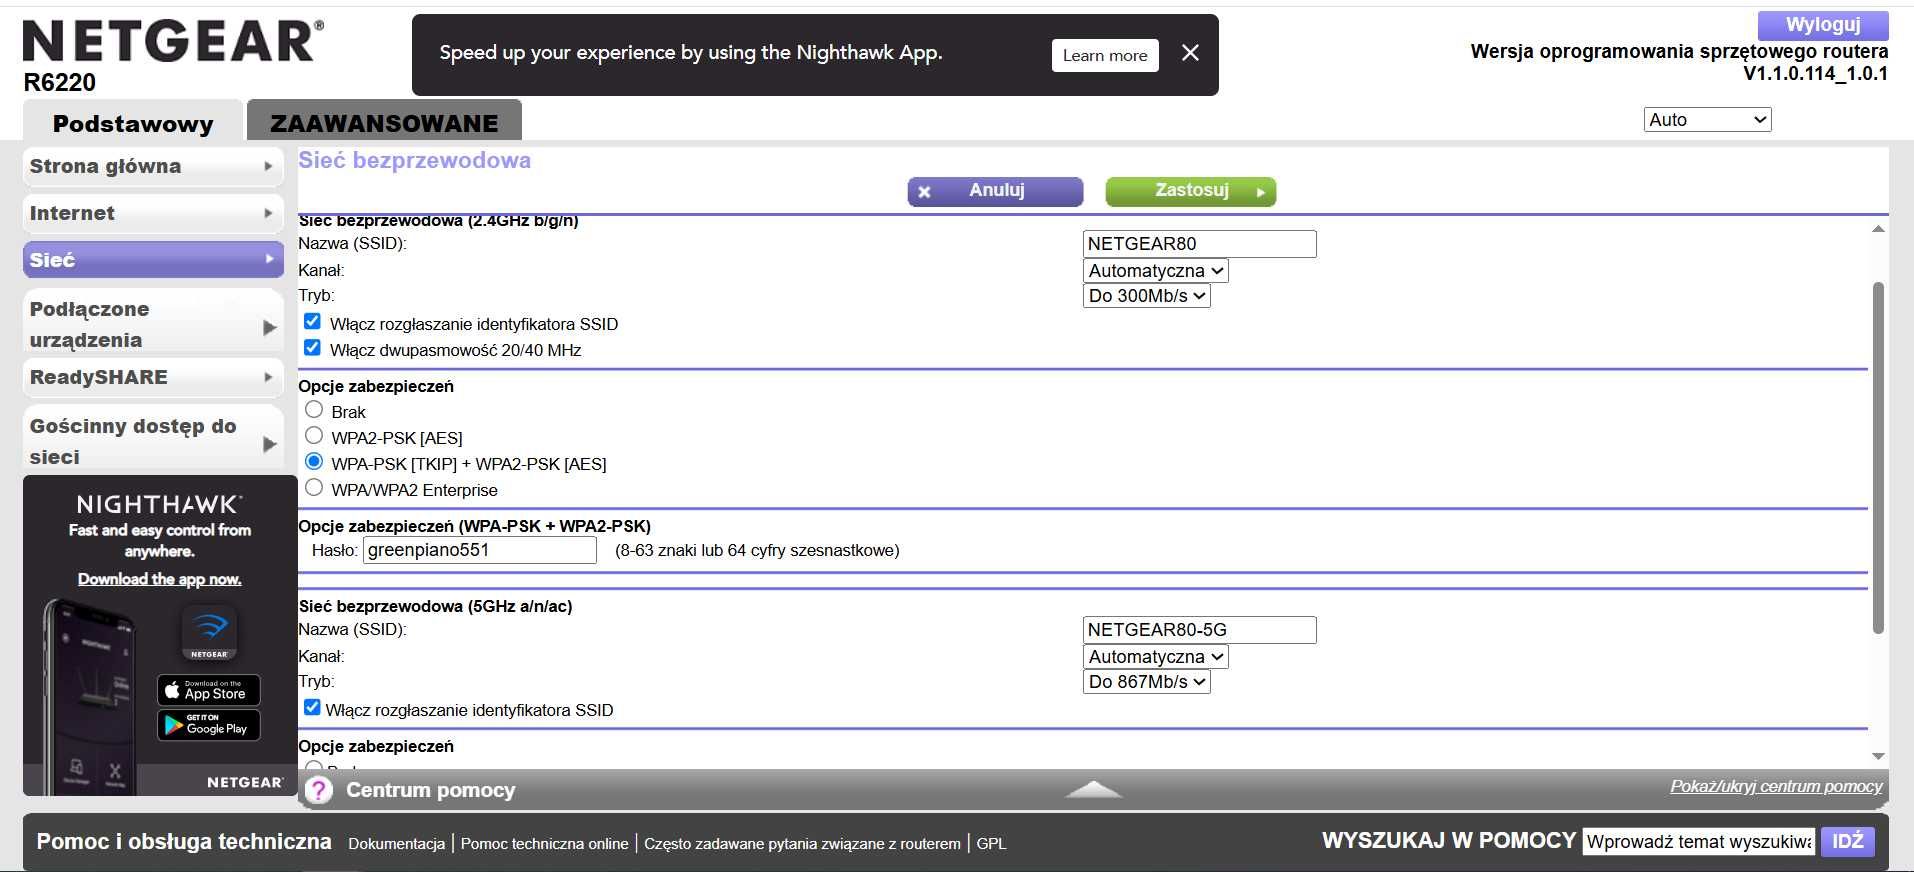Edit the 5GHz SSID field NETGEAR80-5G
This screenshot has height=872, width=1914.
point(1199,630)
